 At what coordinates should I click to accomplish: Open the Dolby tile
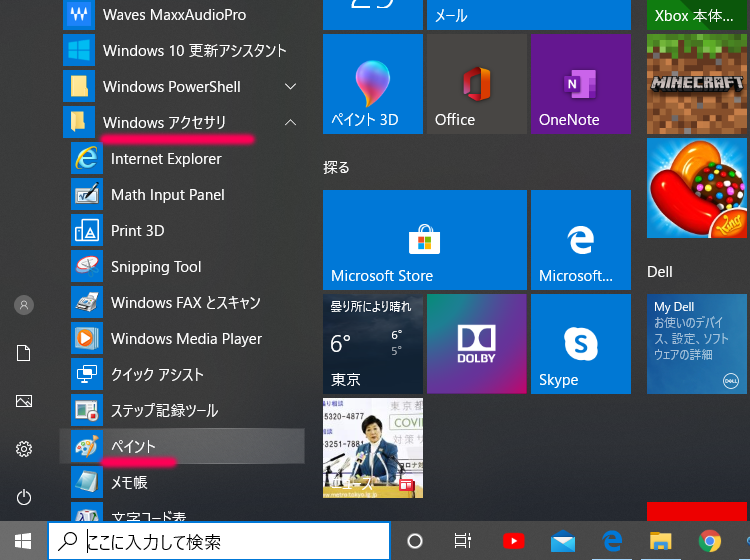point(476,344)
